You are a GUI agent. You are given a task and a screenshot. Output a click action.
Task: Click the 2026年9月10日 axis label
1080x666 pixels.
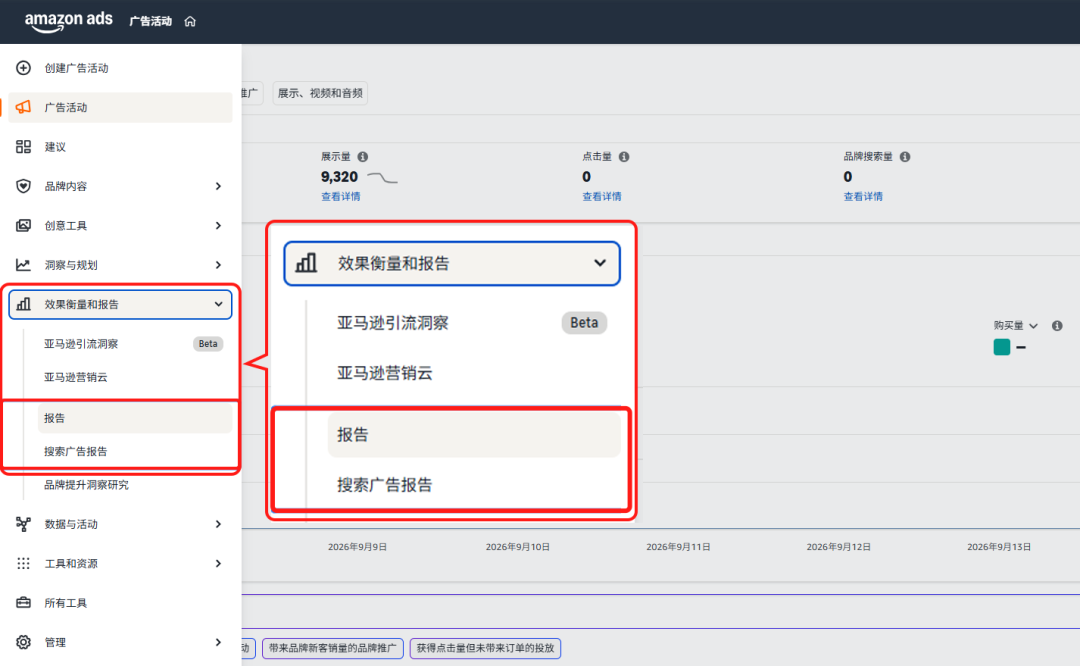(518, 547)
